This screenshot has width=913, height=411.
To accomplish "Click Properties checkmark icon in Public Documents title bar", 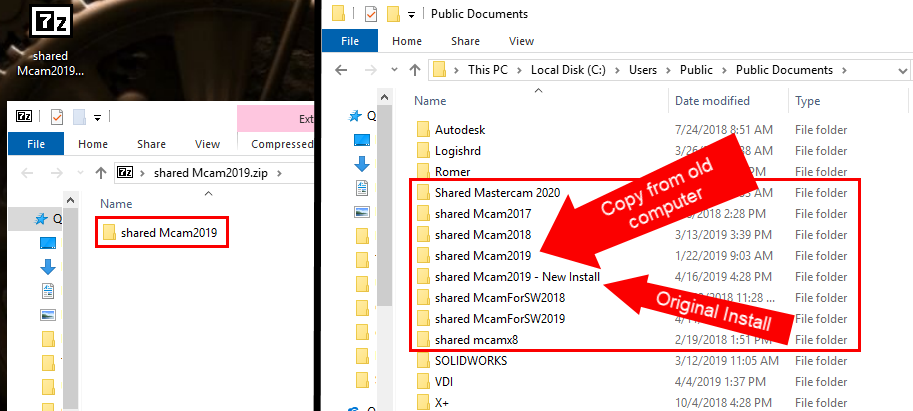I will click(x=371, y=13).
